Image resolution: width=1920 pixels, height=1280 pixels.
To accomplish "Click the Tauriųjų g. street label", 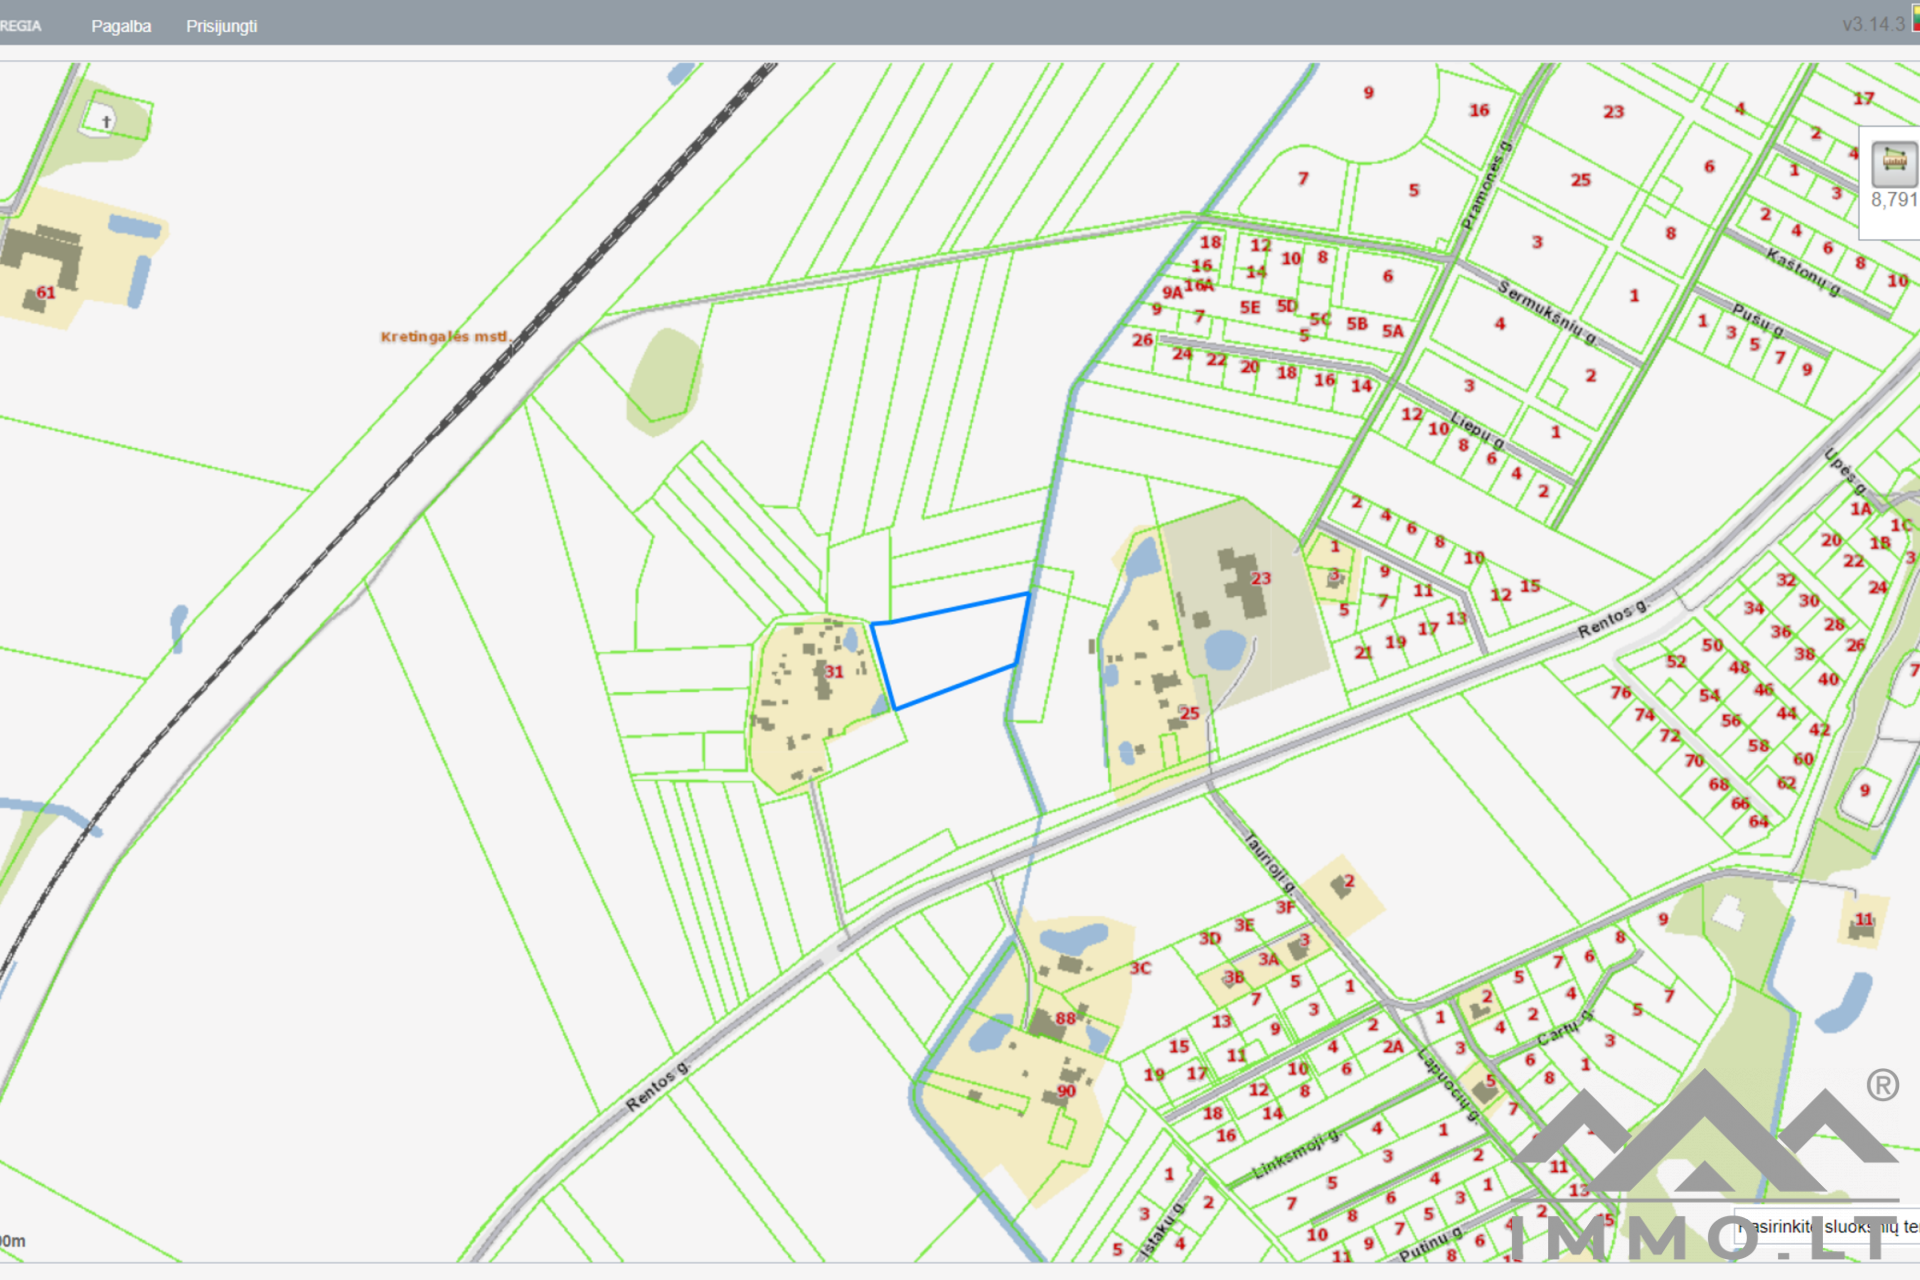I will (x=1270, y=862).
